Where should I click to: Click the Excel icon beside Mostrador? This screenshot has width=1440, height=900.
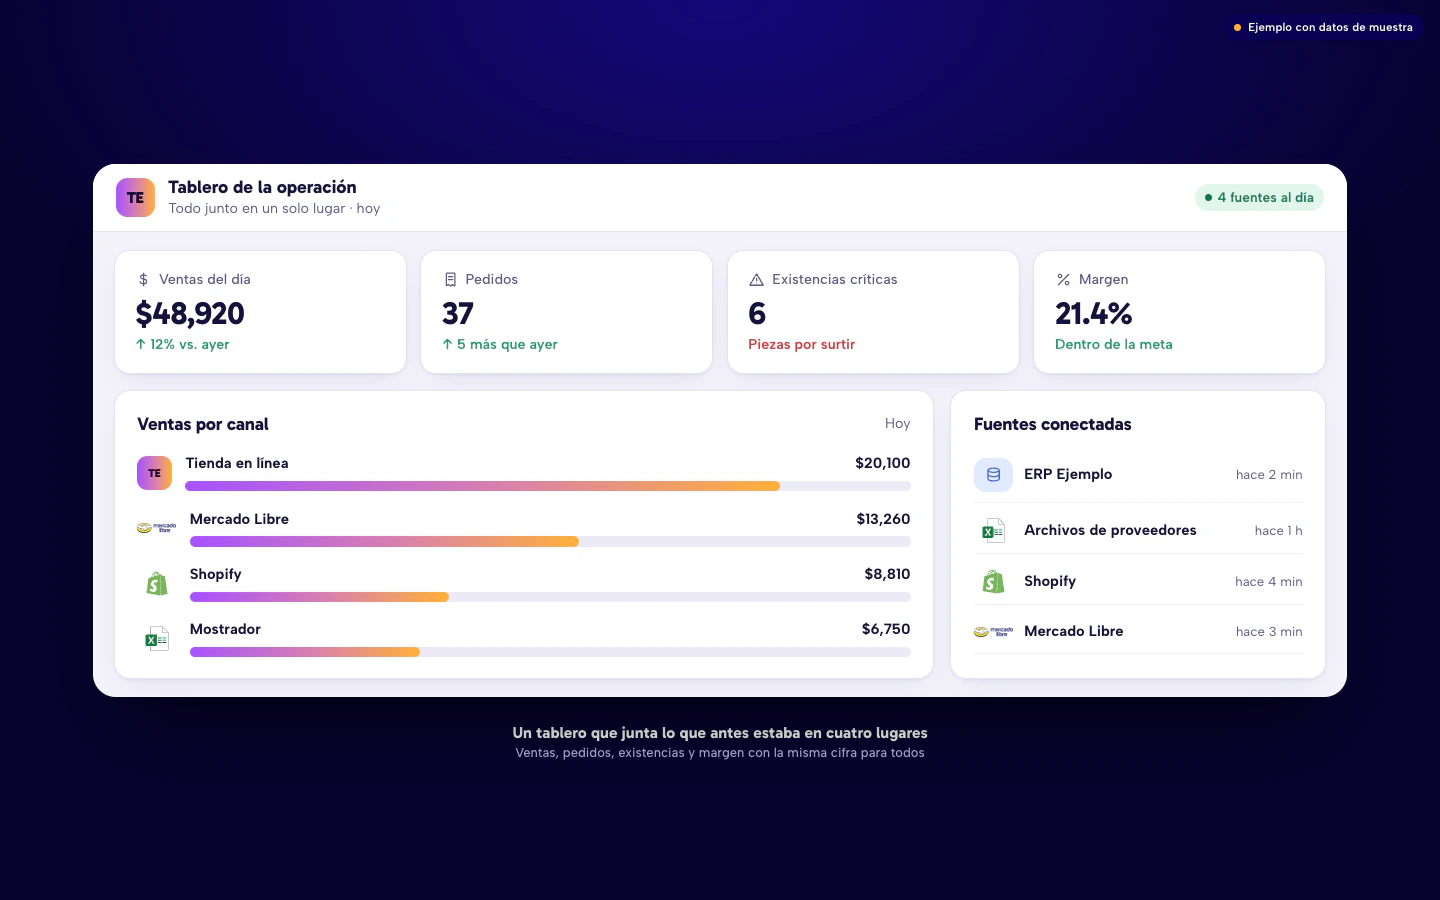pos(157,638)
